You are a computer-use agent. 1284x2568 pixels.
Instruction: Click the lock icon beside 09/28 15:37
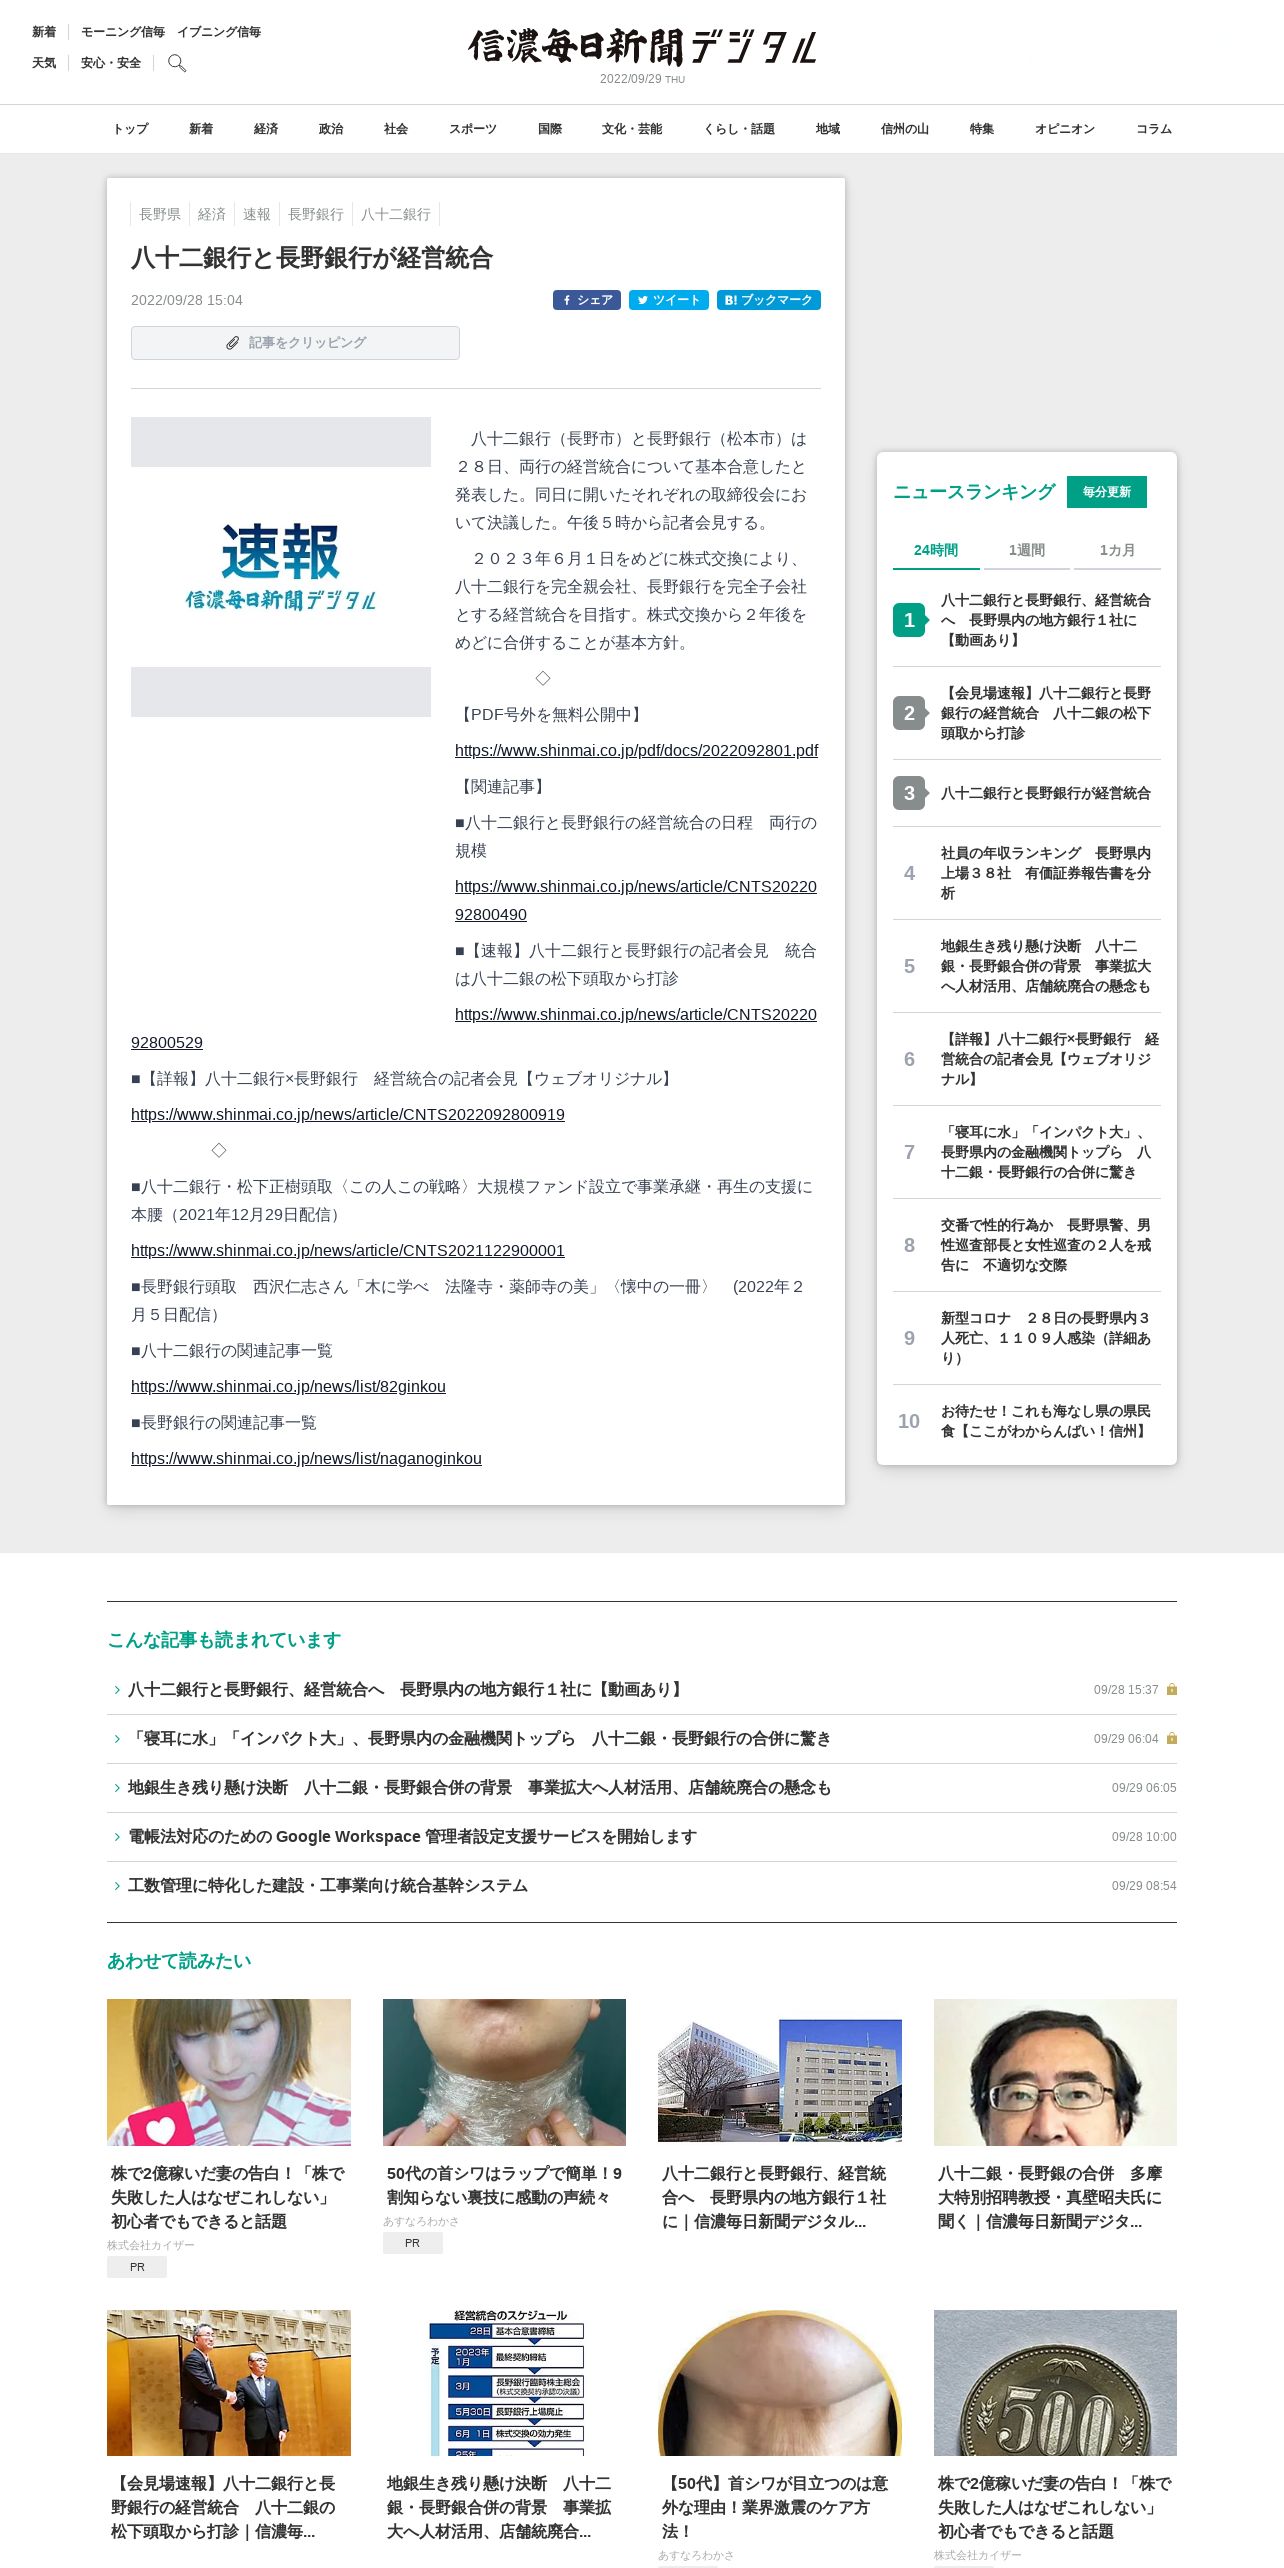pos(1172,1689)
